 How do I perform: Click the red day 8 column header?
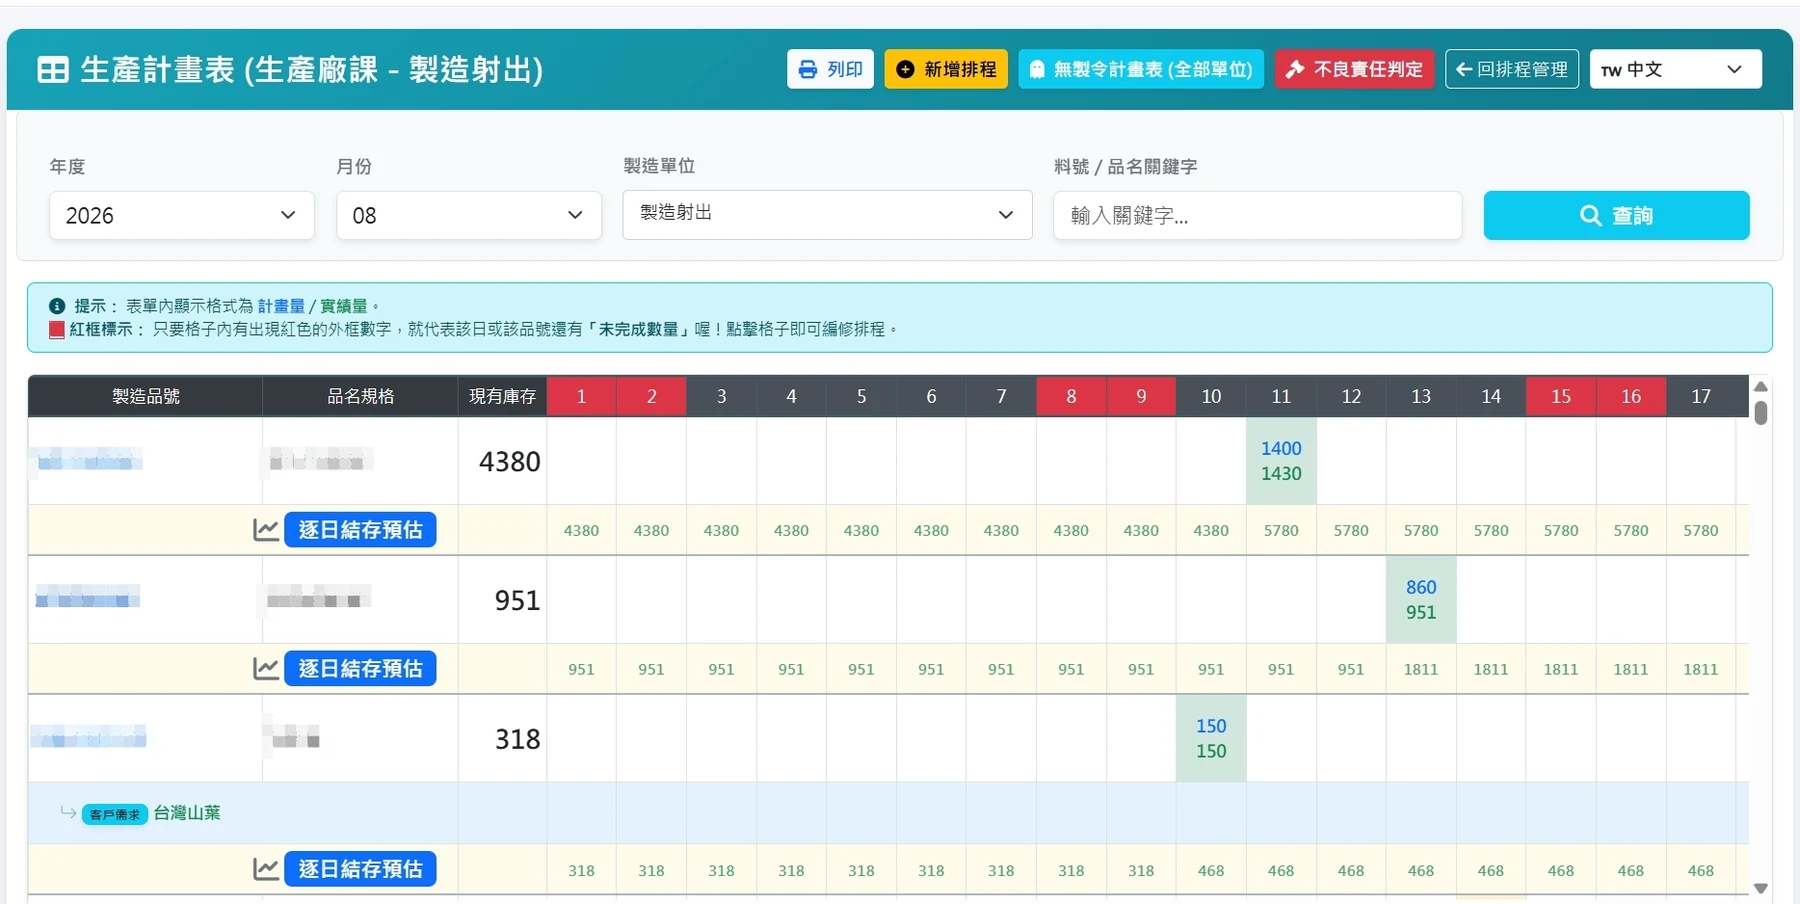(1071, 396)
